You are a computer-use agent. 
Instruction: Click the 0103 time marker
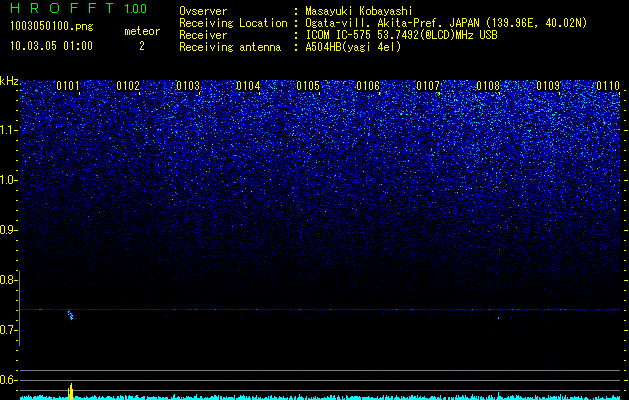point(188,86)
